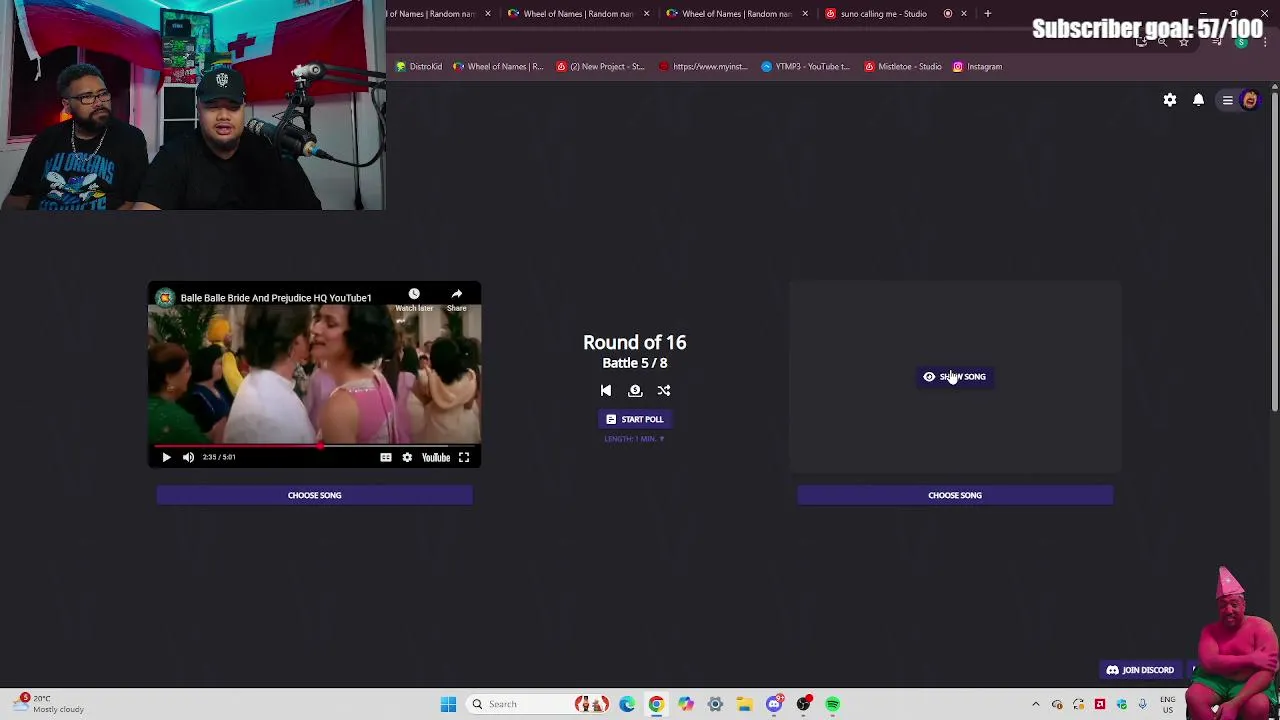Image resolution: width=1280 pixels, height=720 pixels.
Task: Open Google Chrome from taskbar
Action: coord(656,704)
